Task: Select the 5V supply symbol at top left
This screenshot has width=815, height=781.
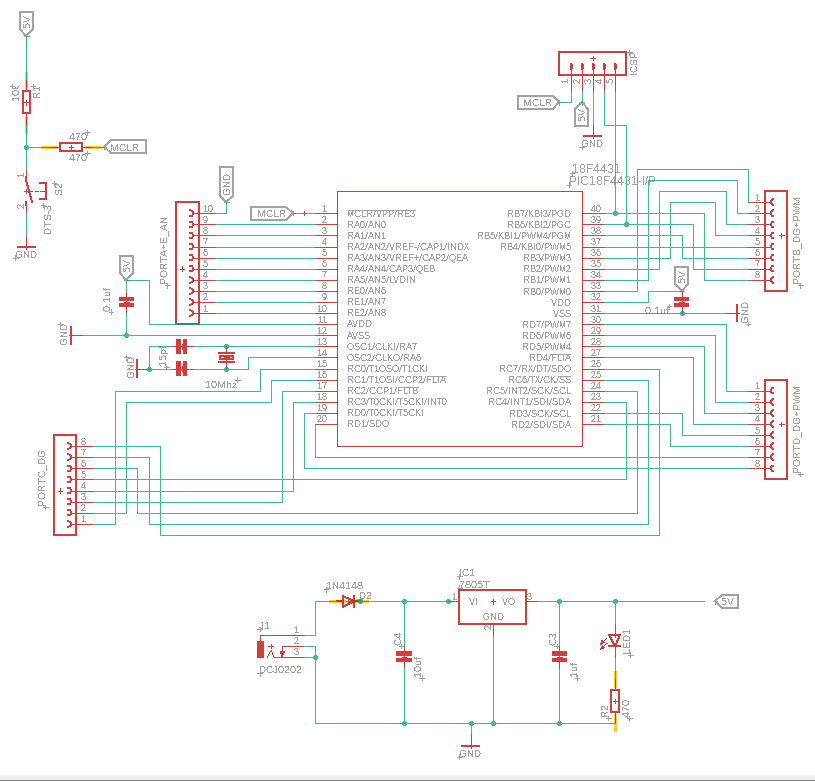Action: [25, 22]
